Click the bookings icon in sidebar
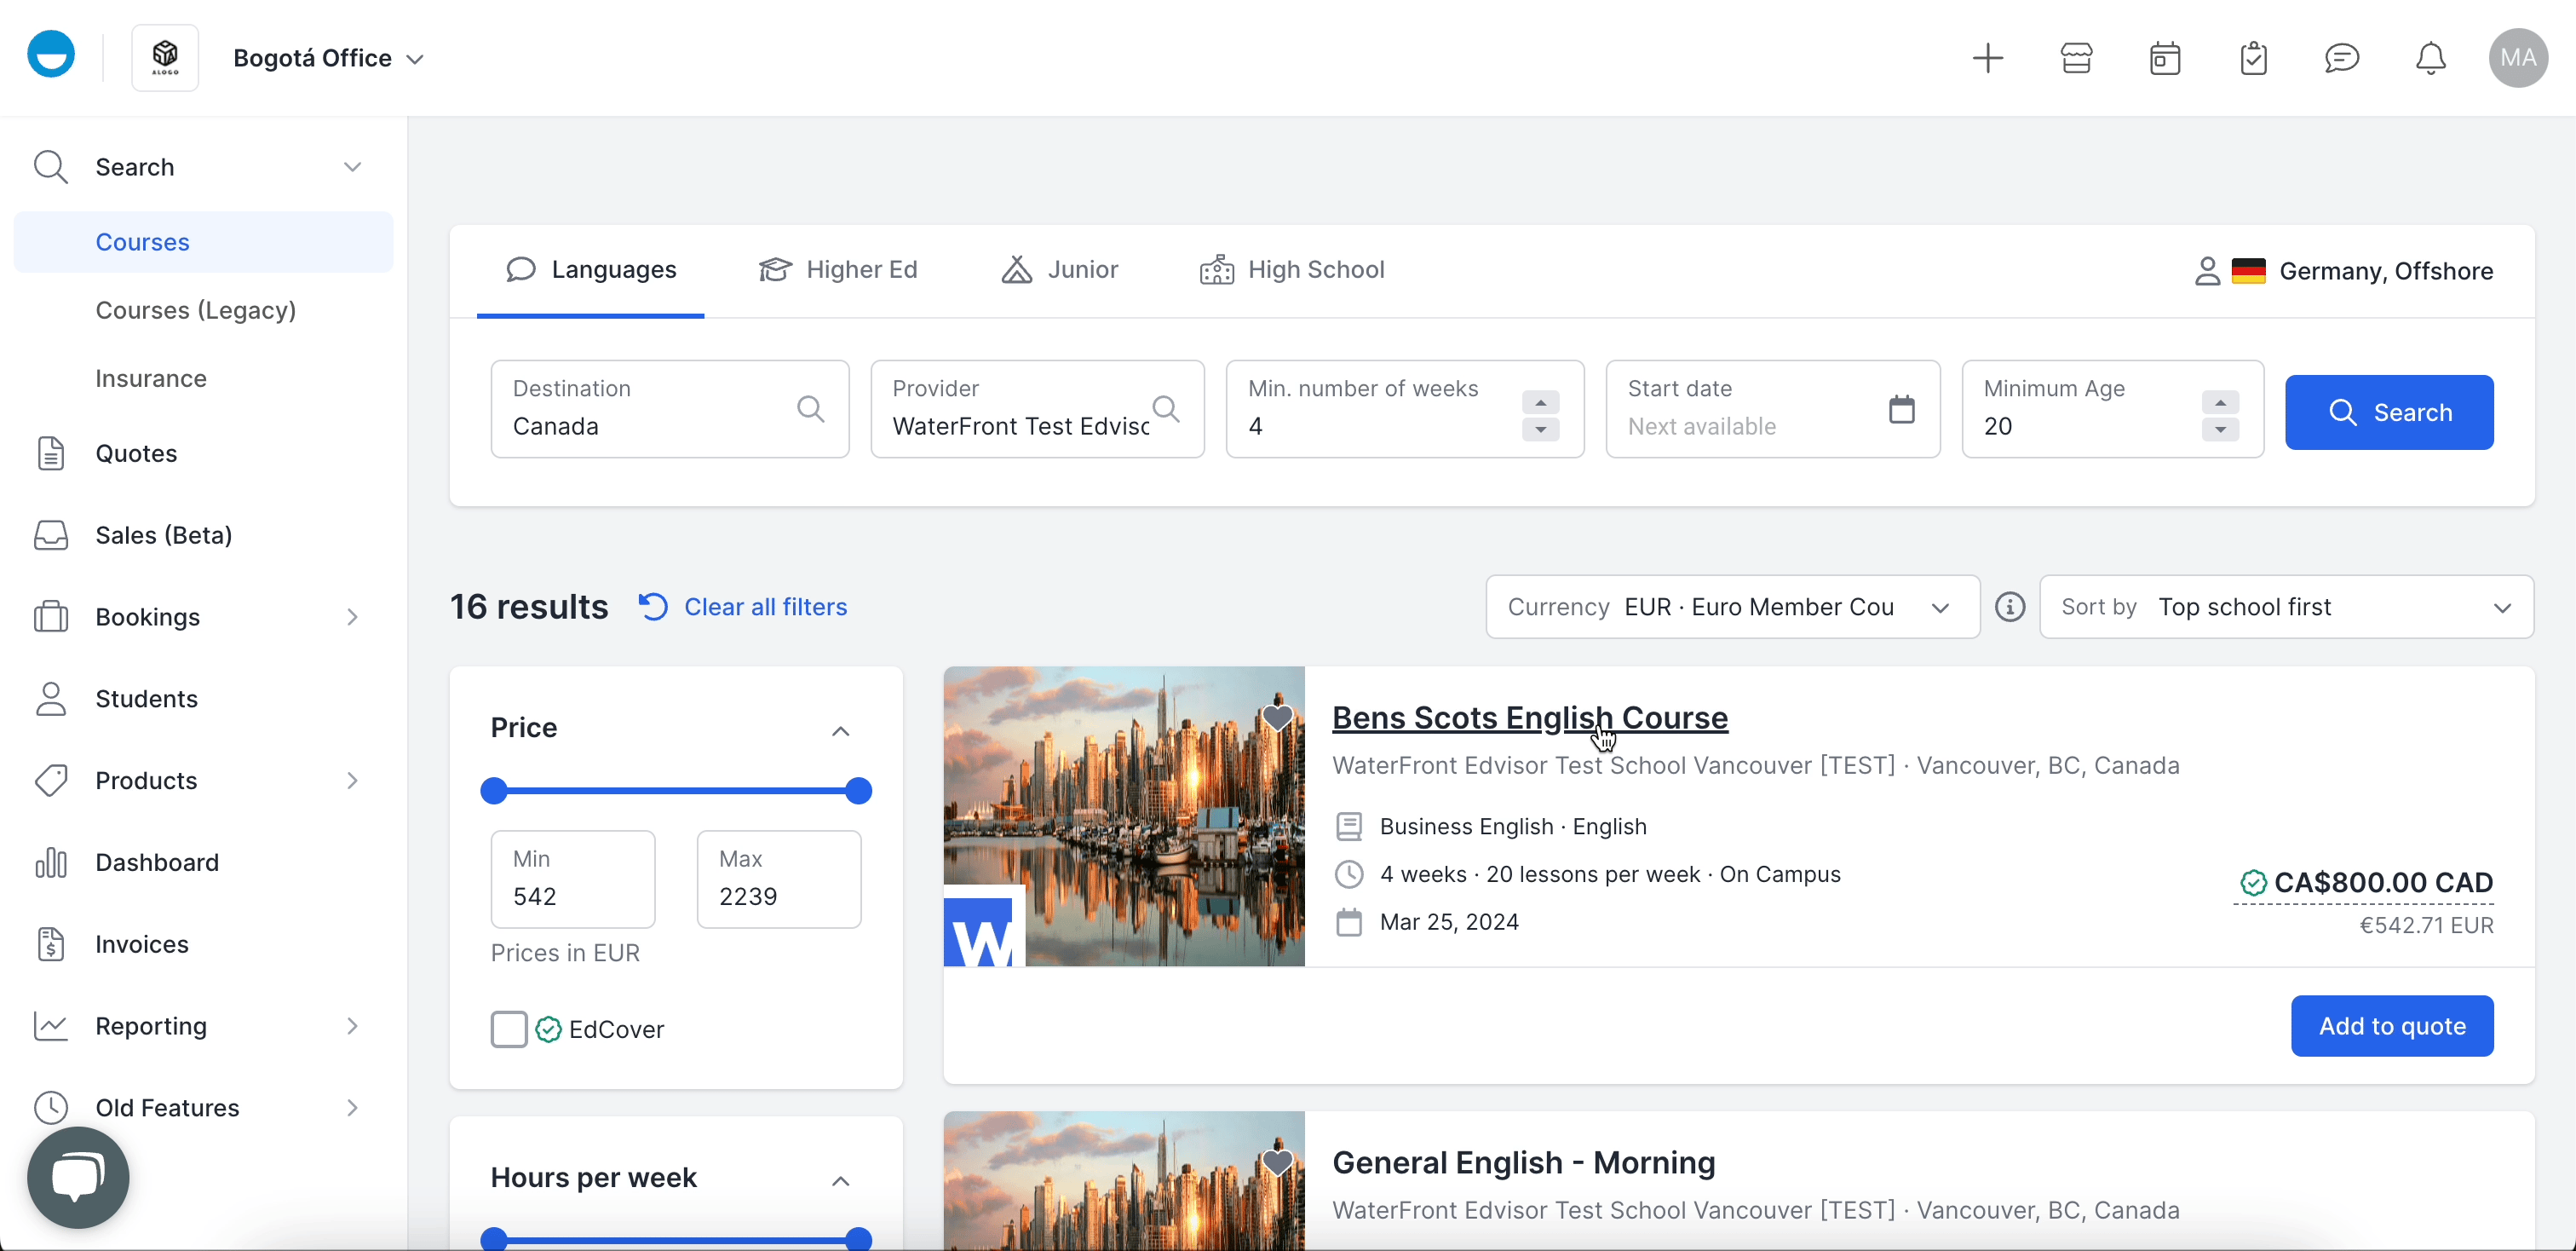The image size is (2576, 1251). (x=49, y=614)
